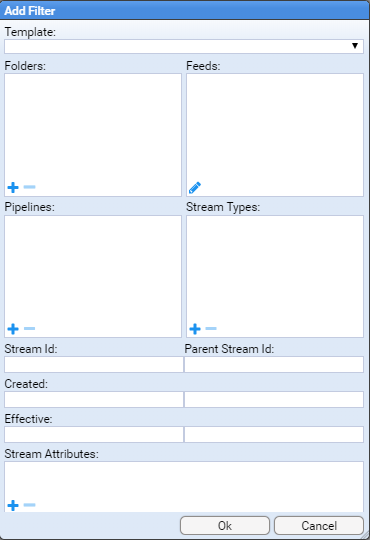Add a stream attribute with plus icon
Image resolution: width=370 pixels, height=540 pixels.
(x=13, y=505)
